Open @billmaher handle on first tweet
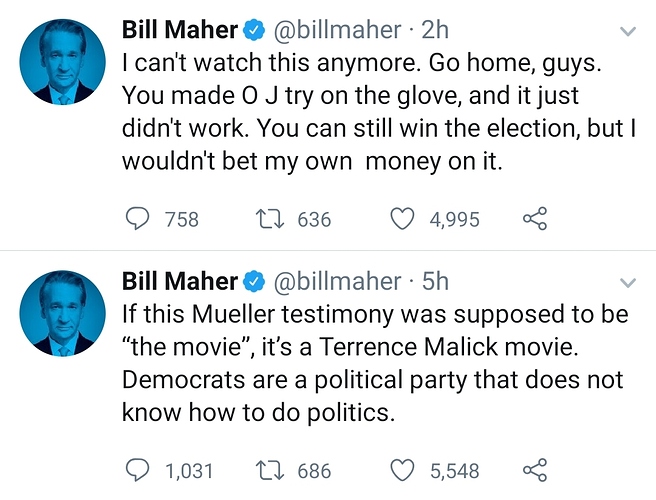 pyautogui.click(x=337, y=30)
